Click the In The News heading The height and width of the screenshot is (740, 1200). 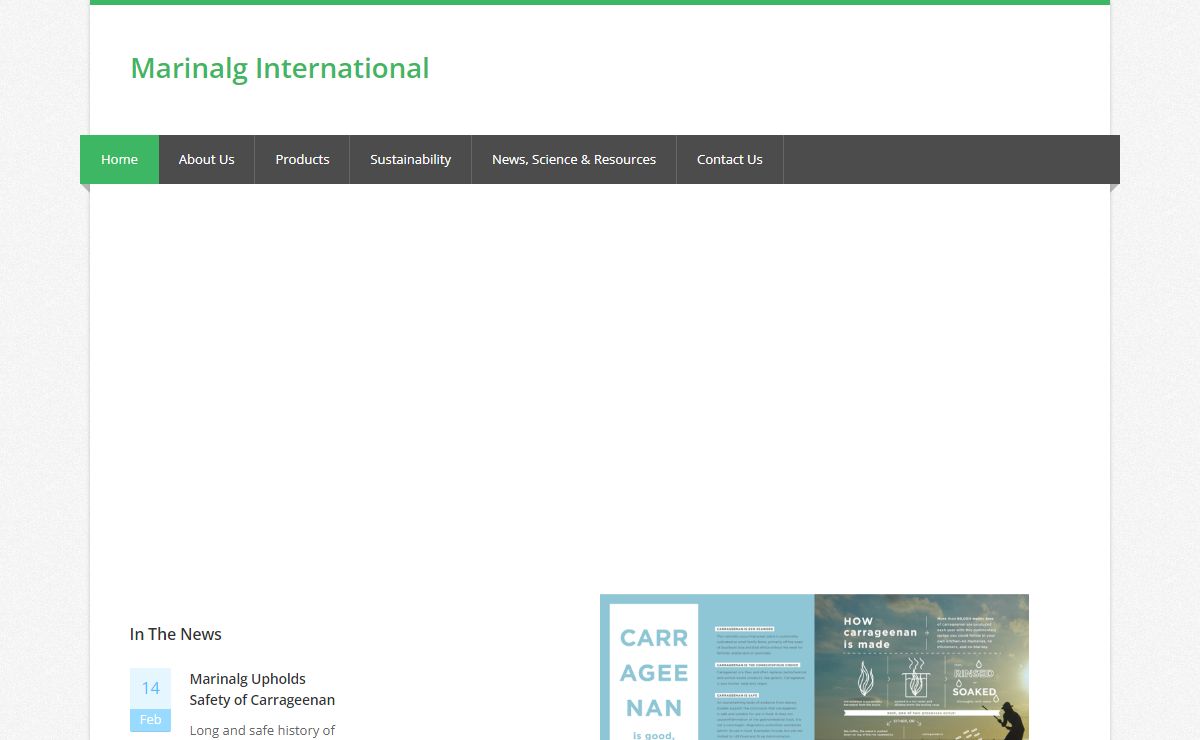click(176, 634)
